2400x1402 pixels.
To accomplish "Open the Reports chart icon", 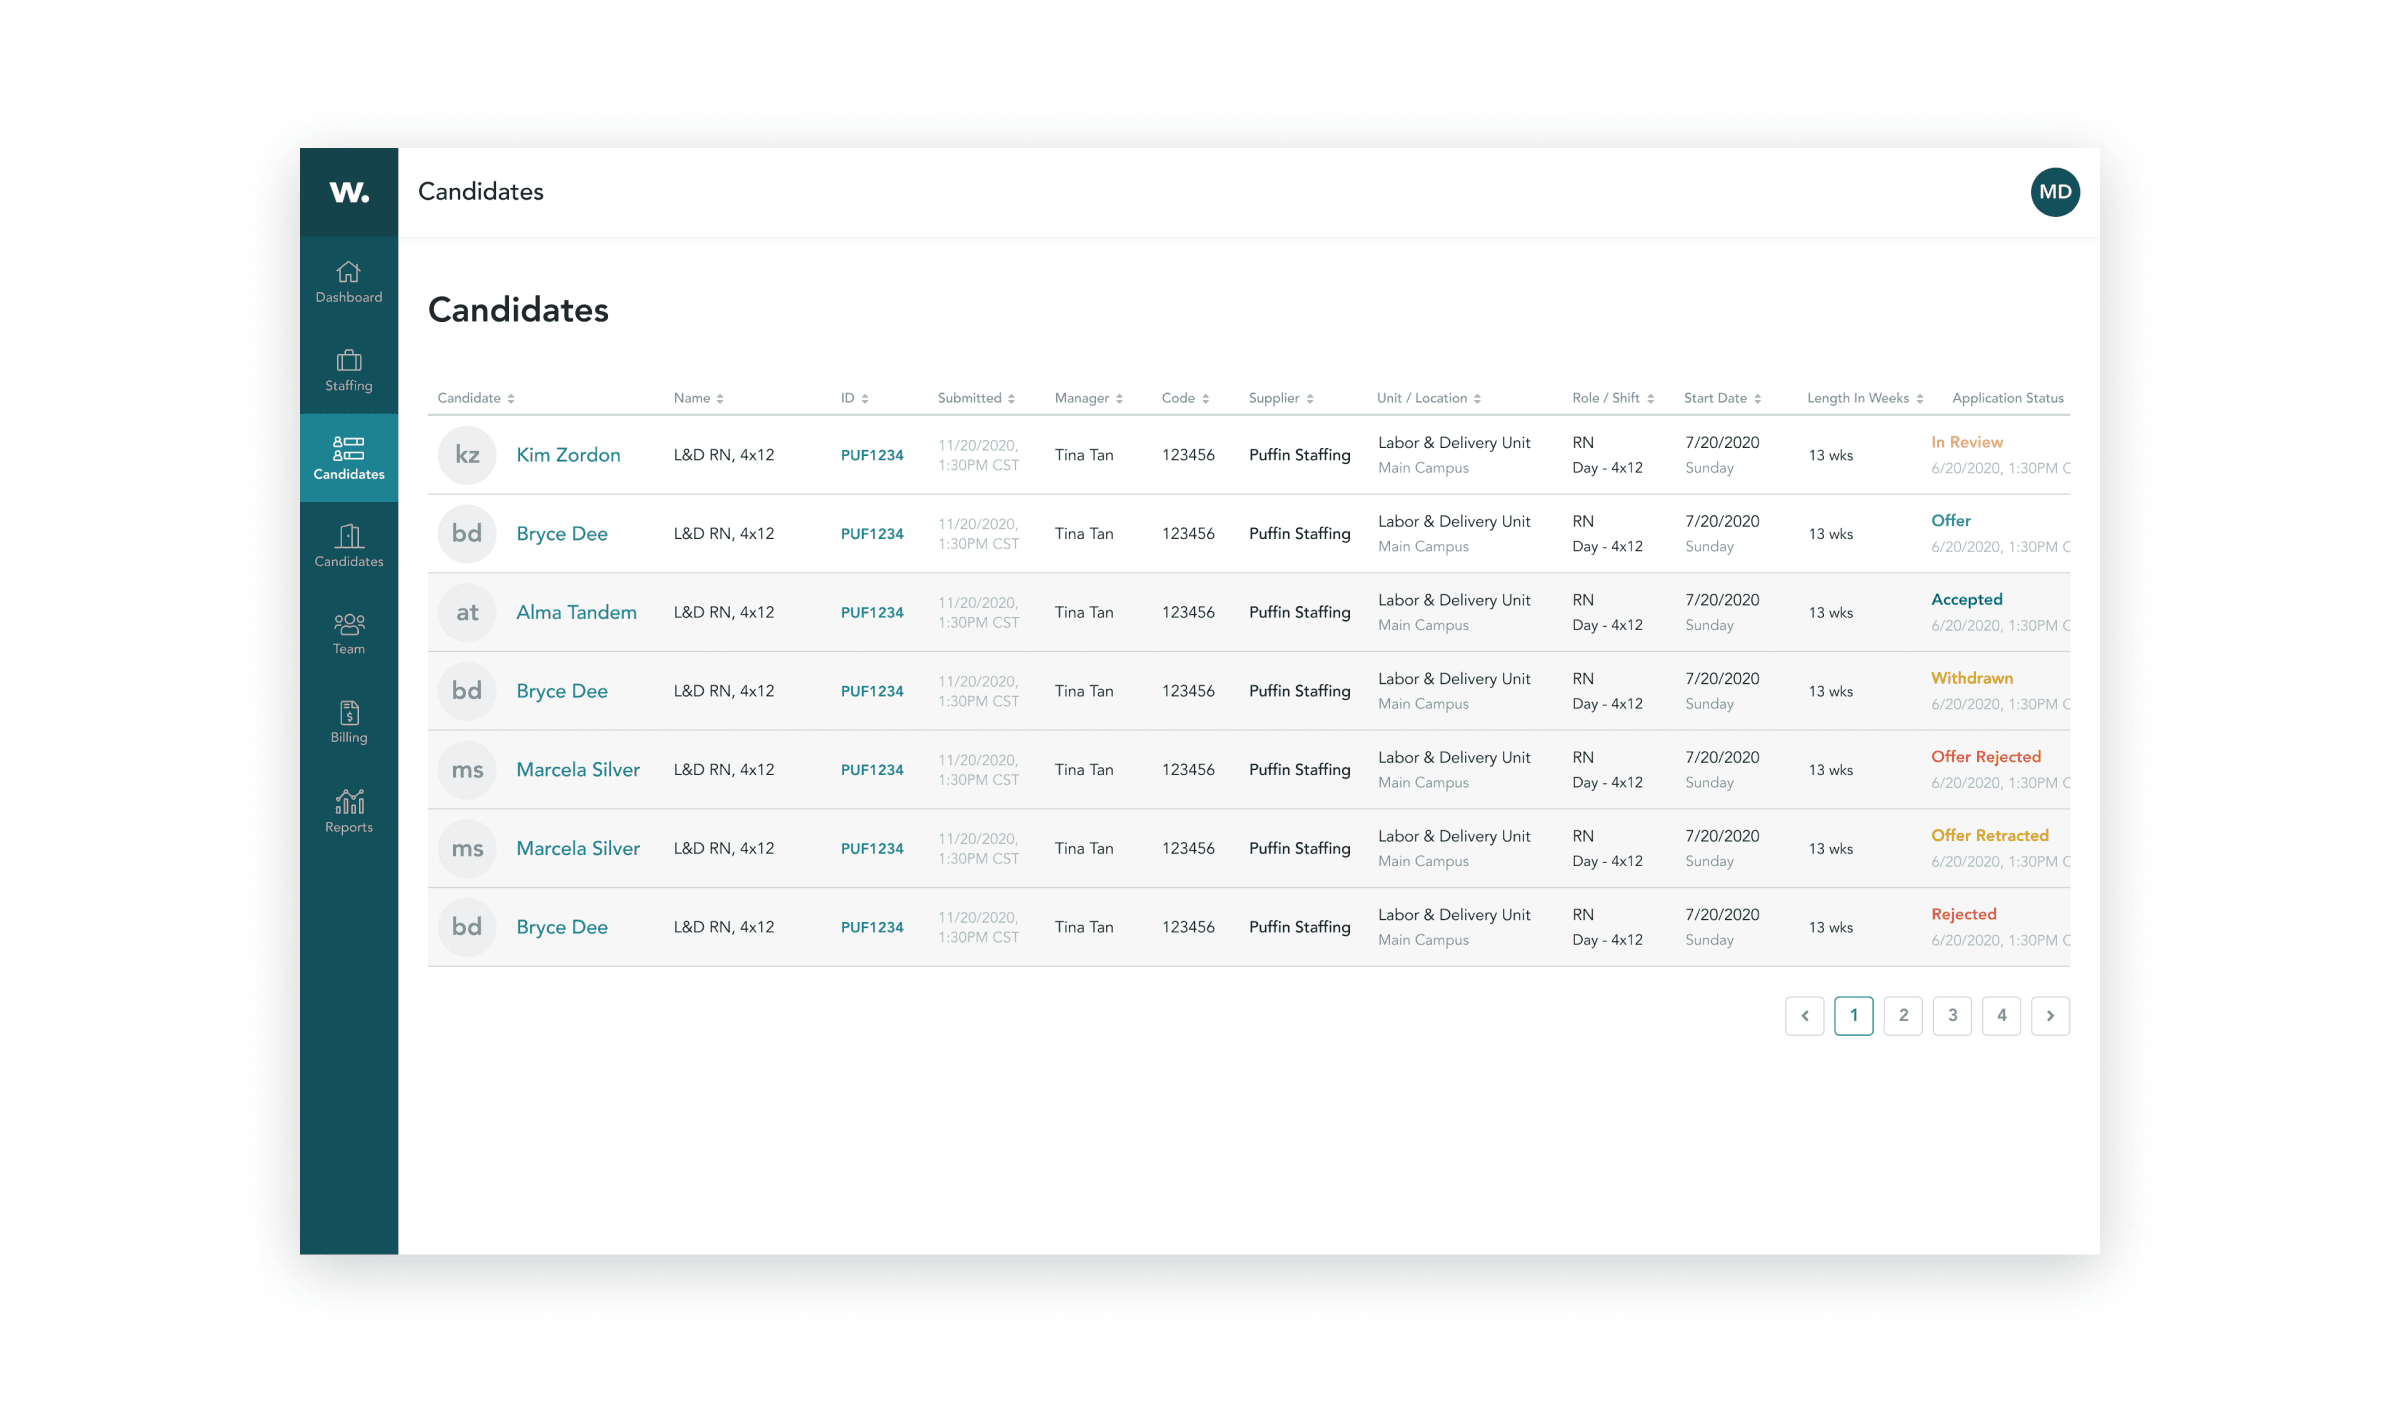I will [348, 801].
